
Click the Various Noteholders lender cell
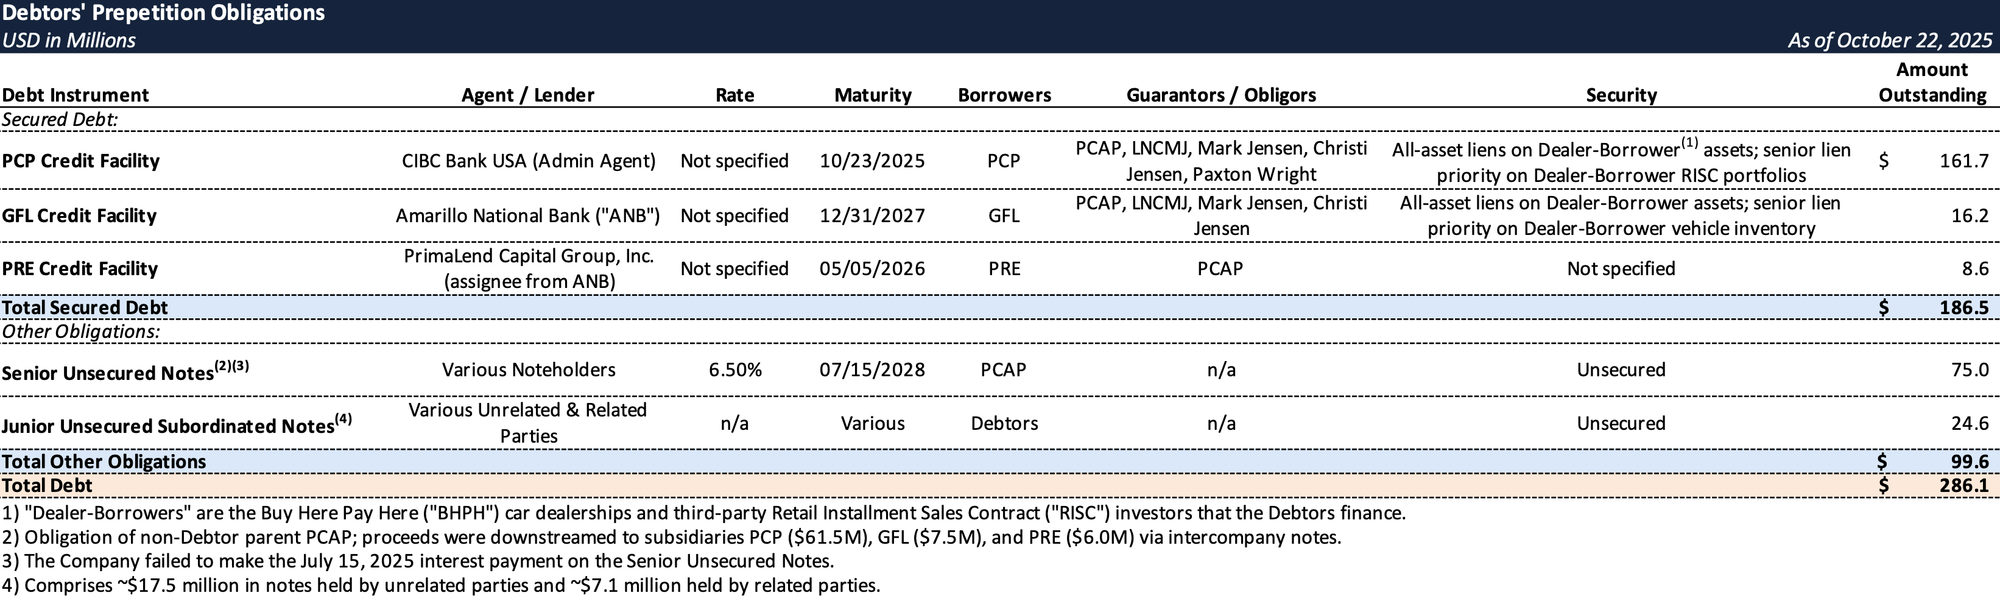coord(528,370)
